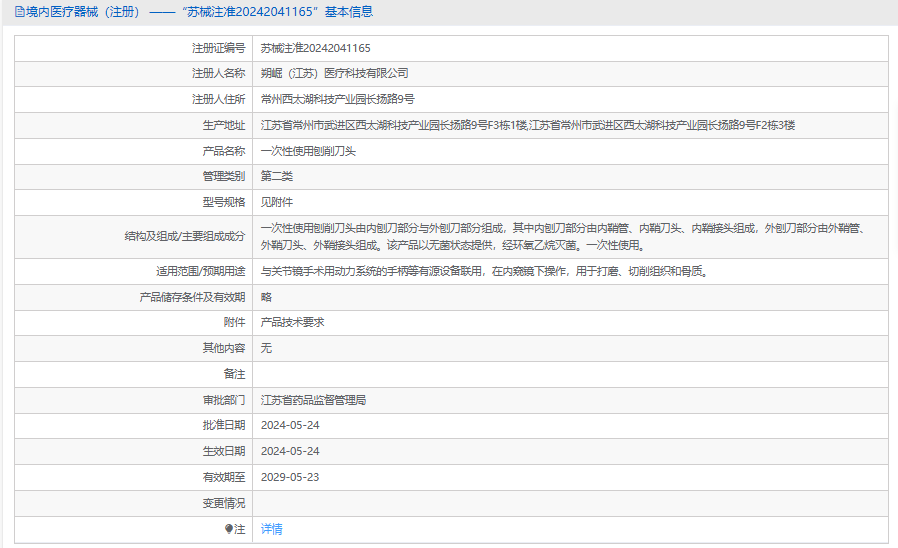Select product name 一次性使用刨削刀头

(308, 152)
